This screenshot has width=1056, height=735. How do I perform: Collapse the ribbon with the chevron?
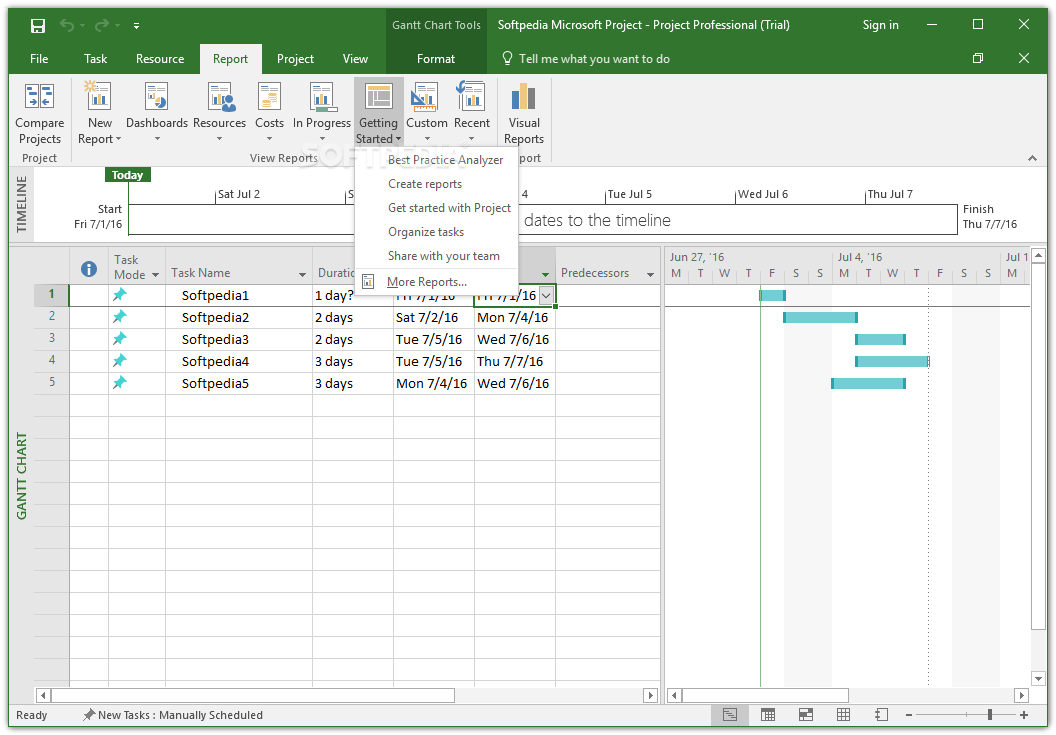point(1032,158)
